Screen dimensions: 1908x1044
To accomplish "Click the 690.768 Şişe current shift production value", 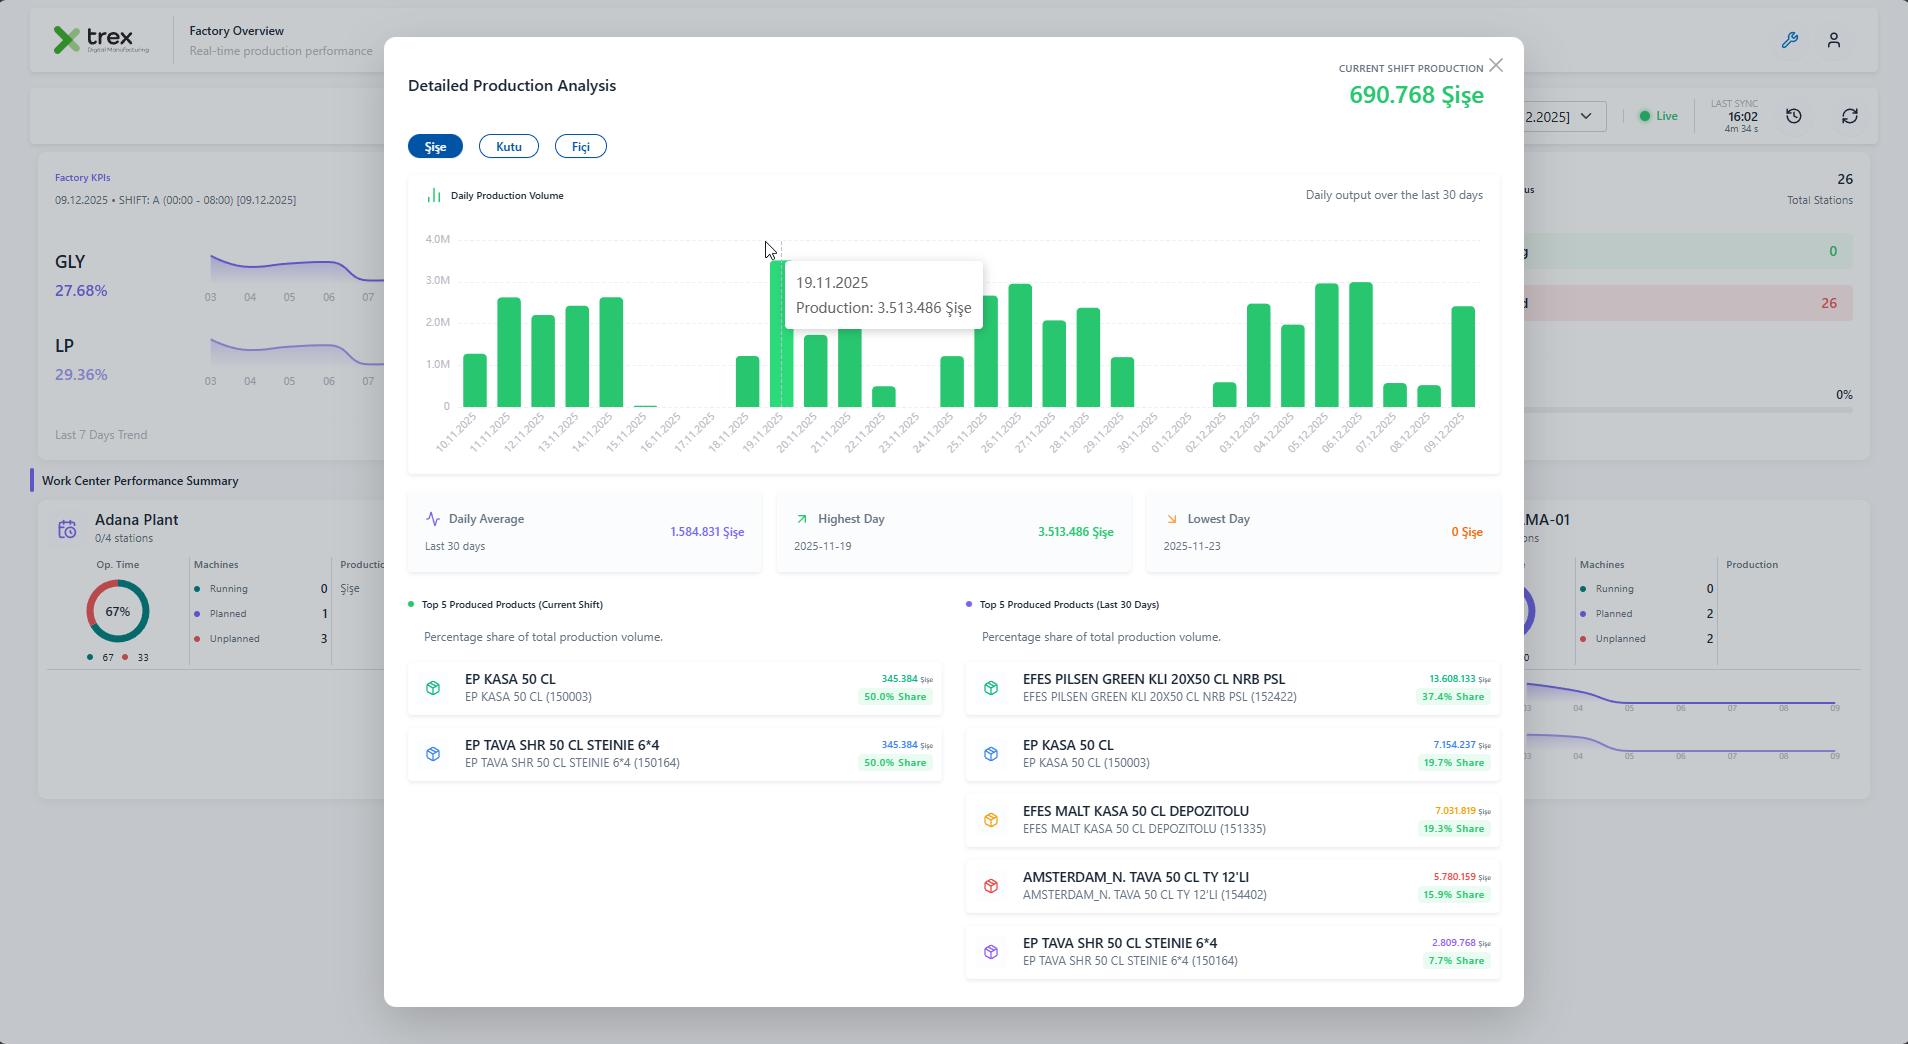I will [x=1416, y=95].
